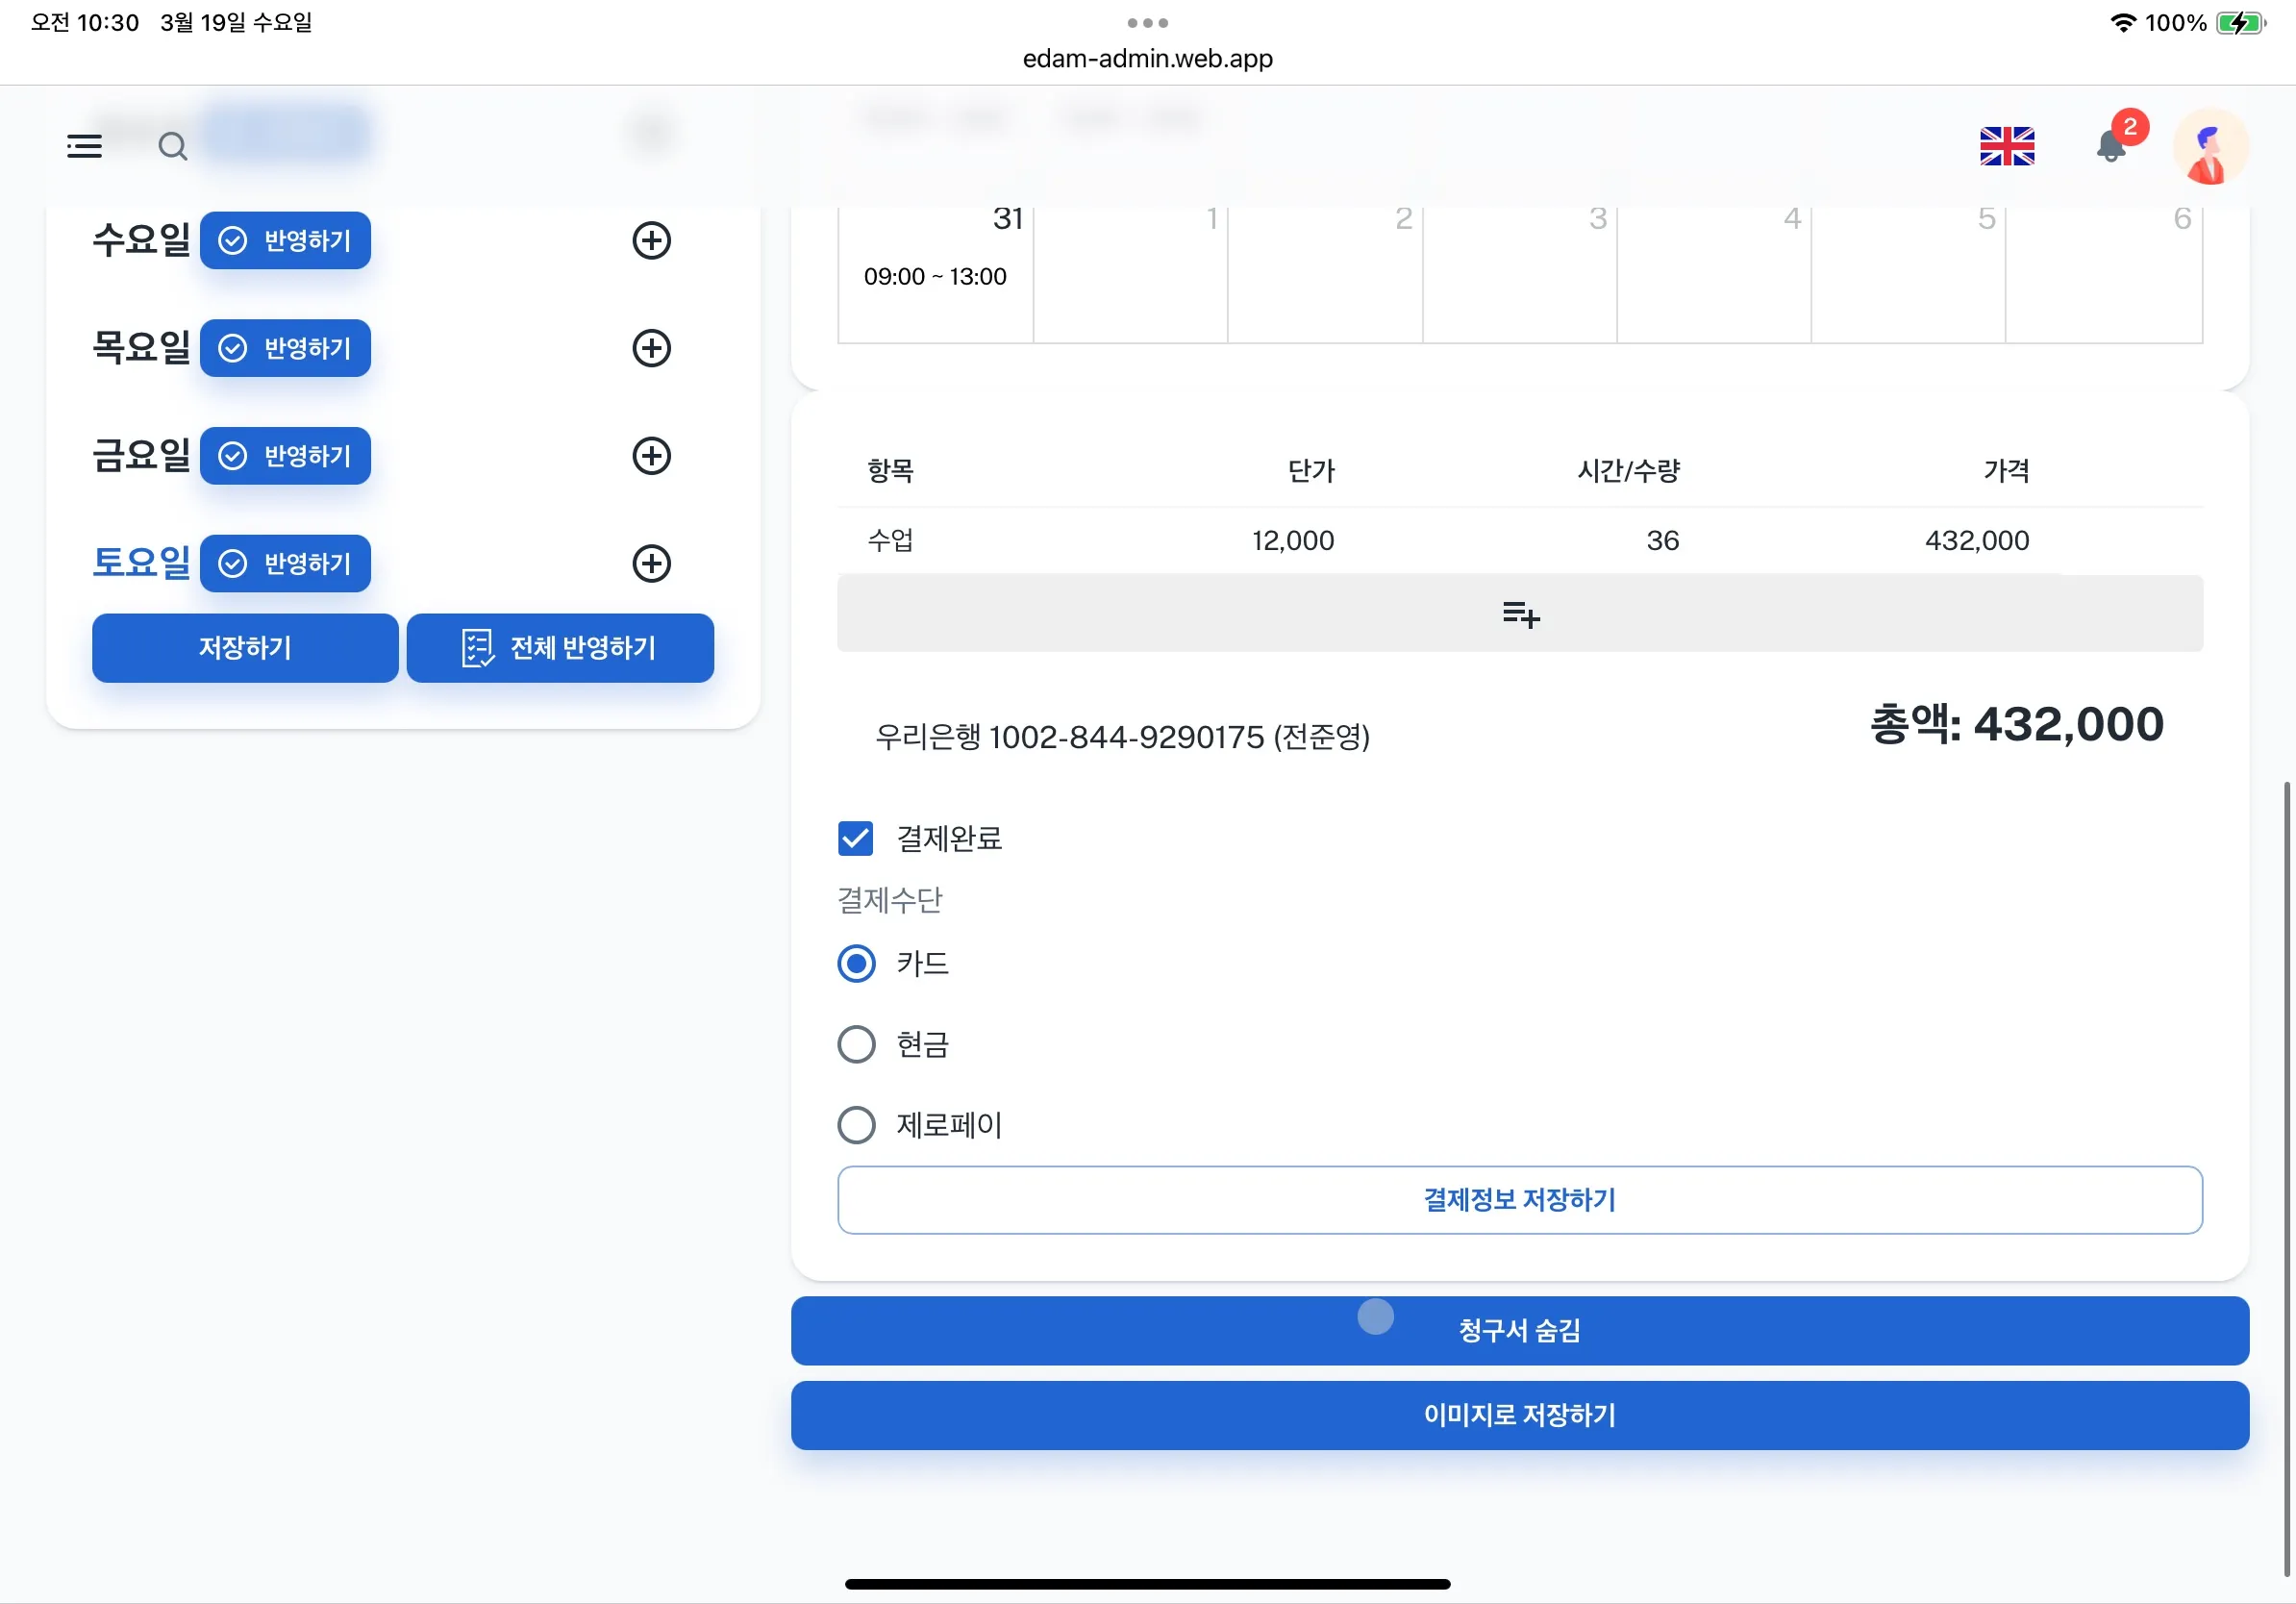Toggle the 결제완료 checkbox
2296x1604 pixels.
point(855,839)
